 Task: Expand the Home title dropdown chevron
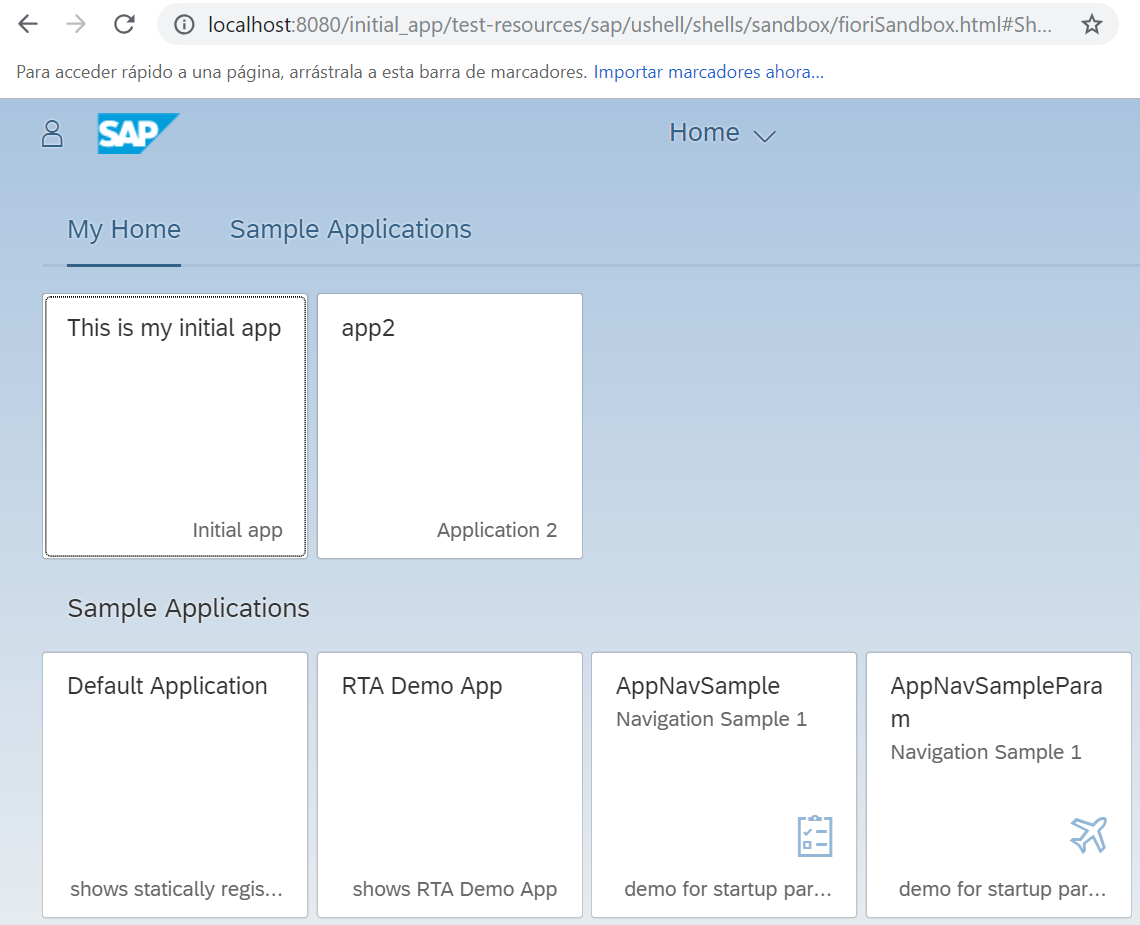click(765, 134)
